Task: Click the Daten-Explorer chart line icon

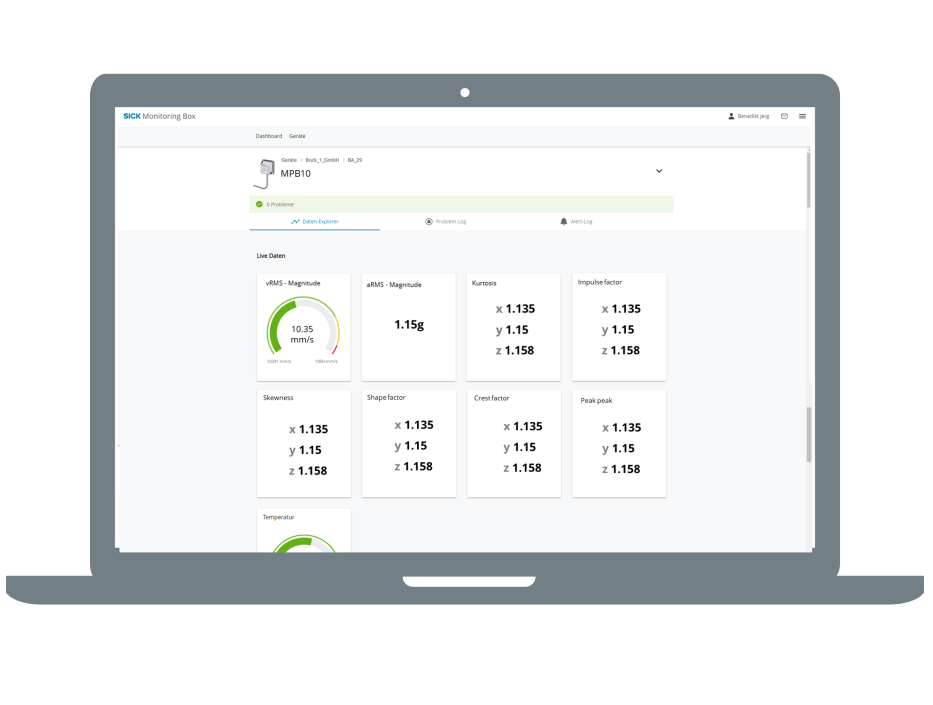Action: pyautogui.click(x=295, y=221)
